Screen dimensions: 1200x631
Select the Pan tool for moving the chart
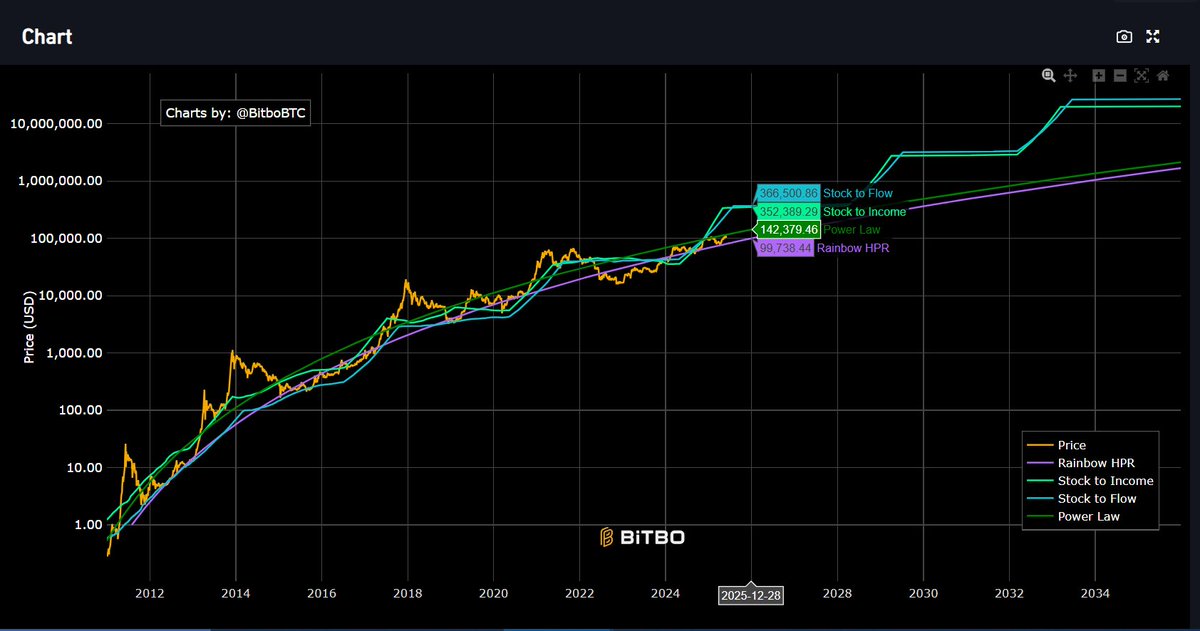1070,75
